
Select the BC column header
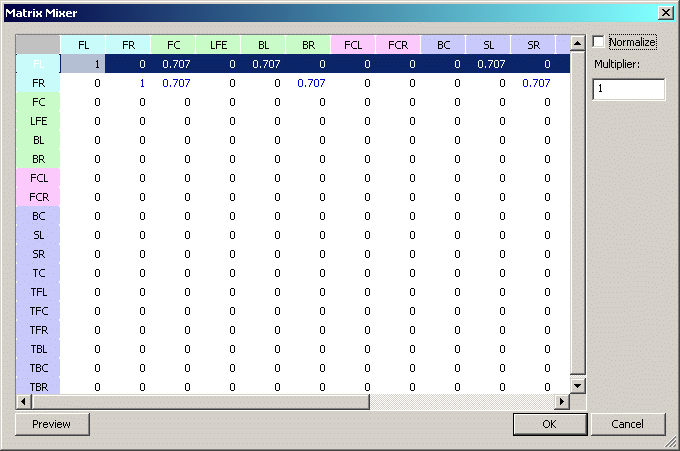click(x=443, y=45)
